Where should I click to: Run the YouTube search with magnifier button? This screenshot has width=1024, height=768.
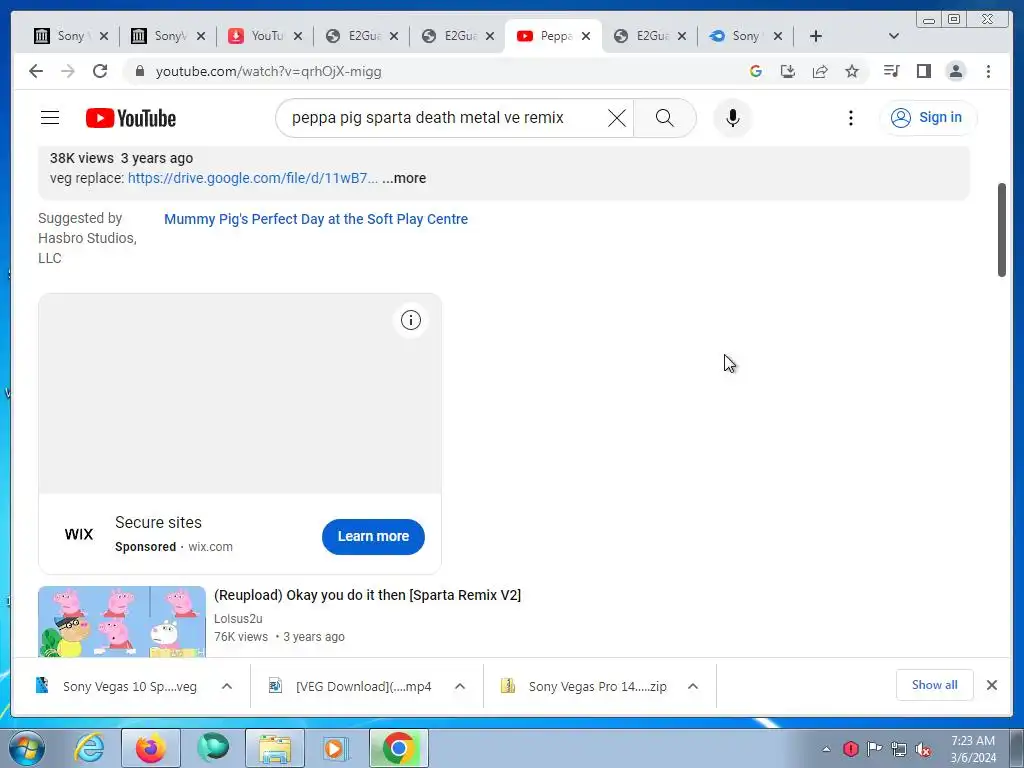point(664,118)
